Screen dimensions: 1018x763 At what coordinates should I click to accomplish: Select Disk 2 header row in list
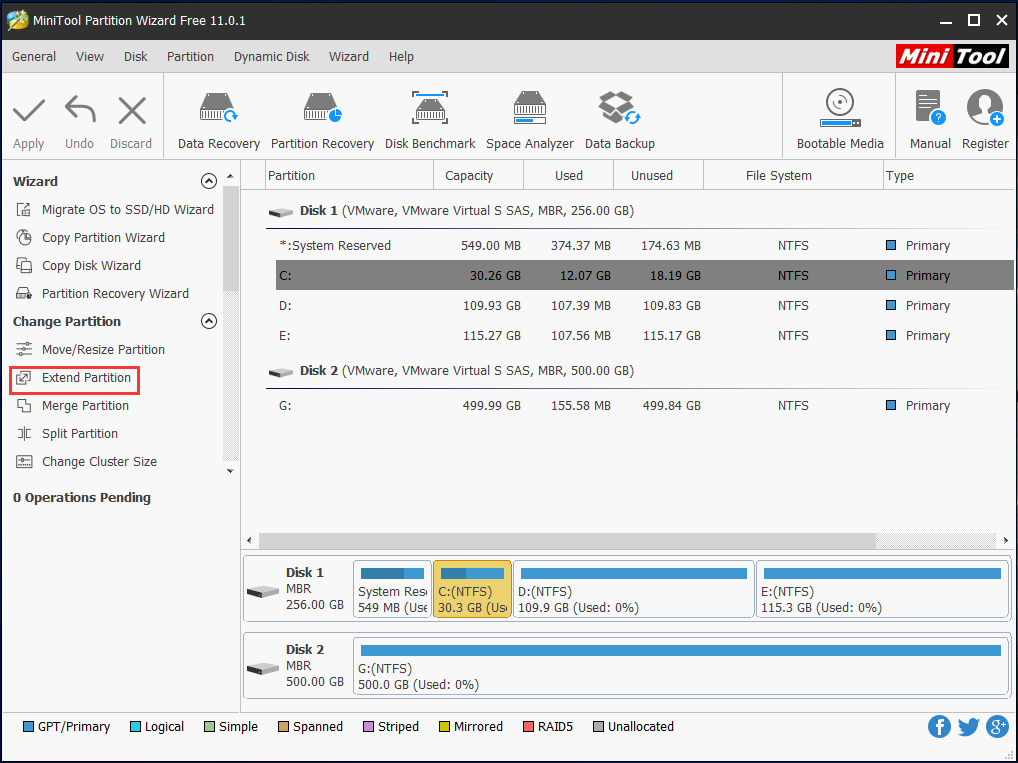(x=639, y=371)
